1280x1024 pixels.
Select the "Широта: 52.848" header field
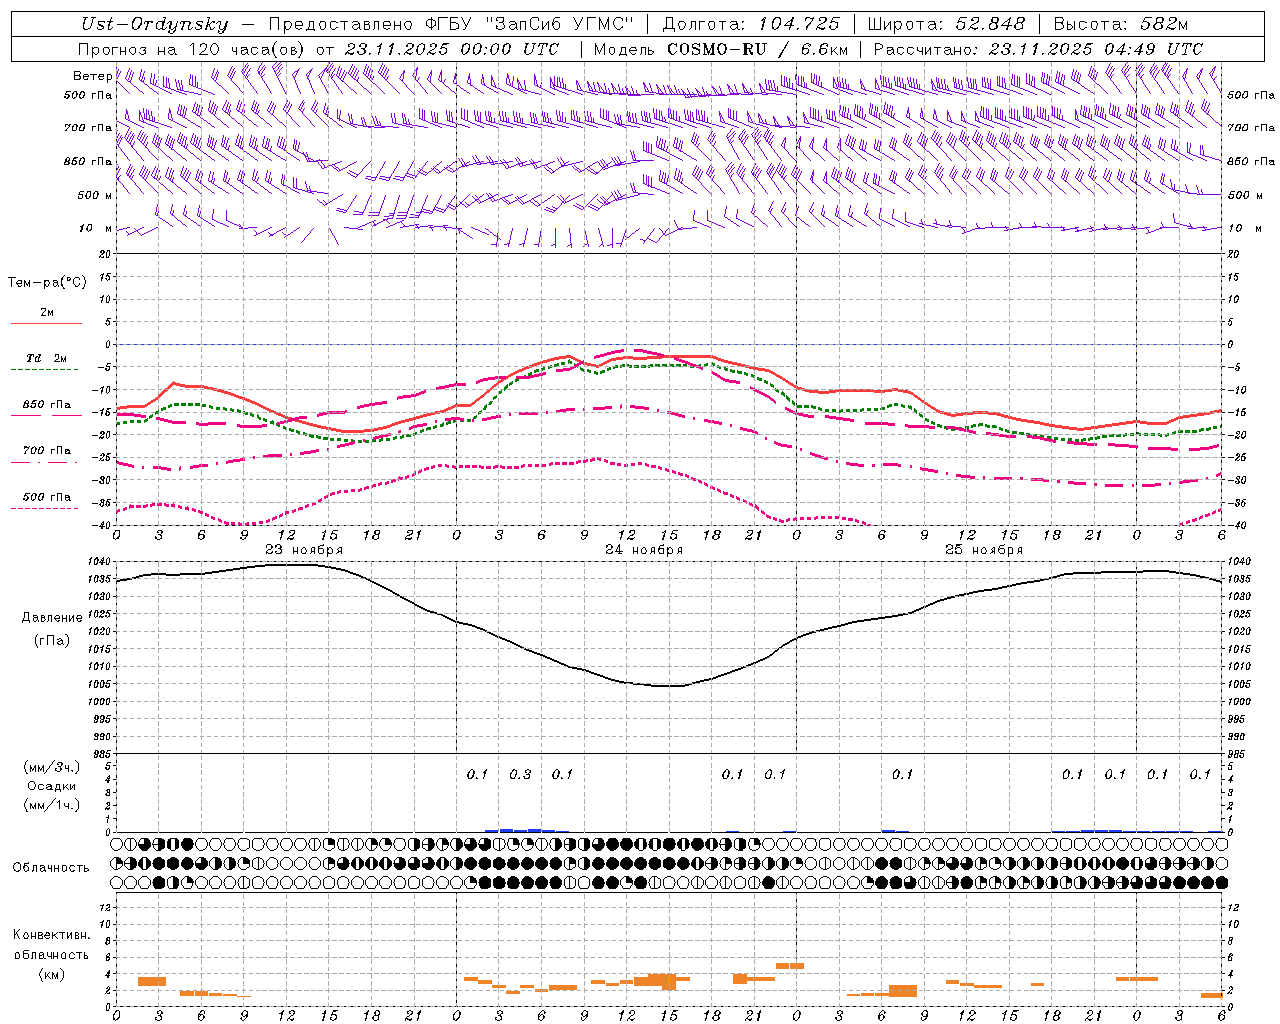click(946, 24)
